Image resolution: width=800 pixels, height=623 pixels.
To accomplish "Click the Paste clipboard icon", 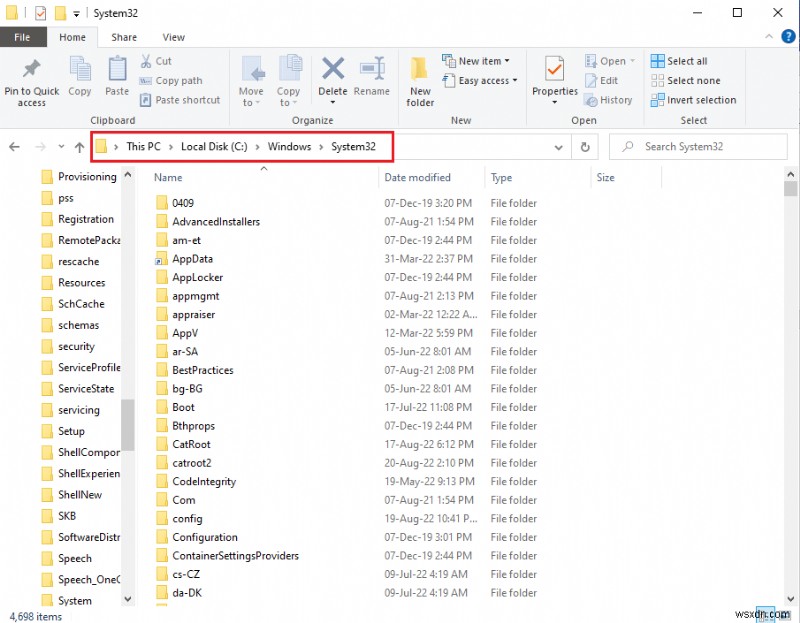I will click(x=117, y=69).
